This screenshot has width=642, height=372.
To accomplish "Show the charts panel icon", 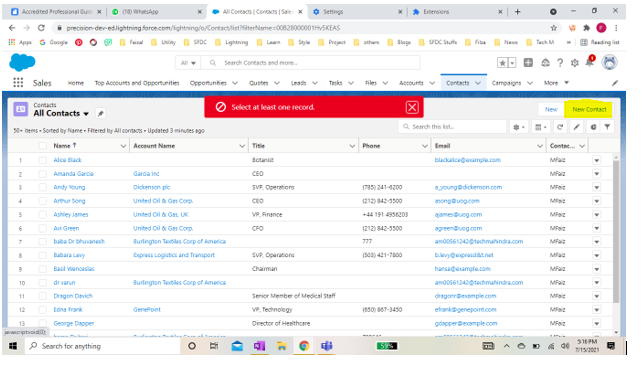I will pos(593,127).
